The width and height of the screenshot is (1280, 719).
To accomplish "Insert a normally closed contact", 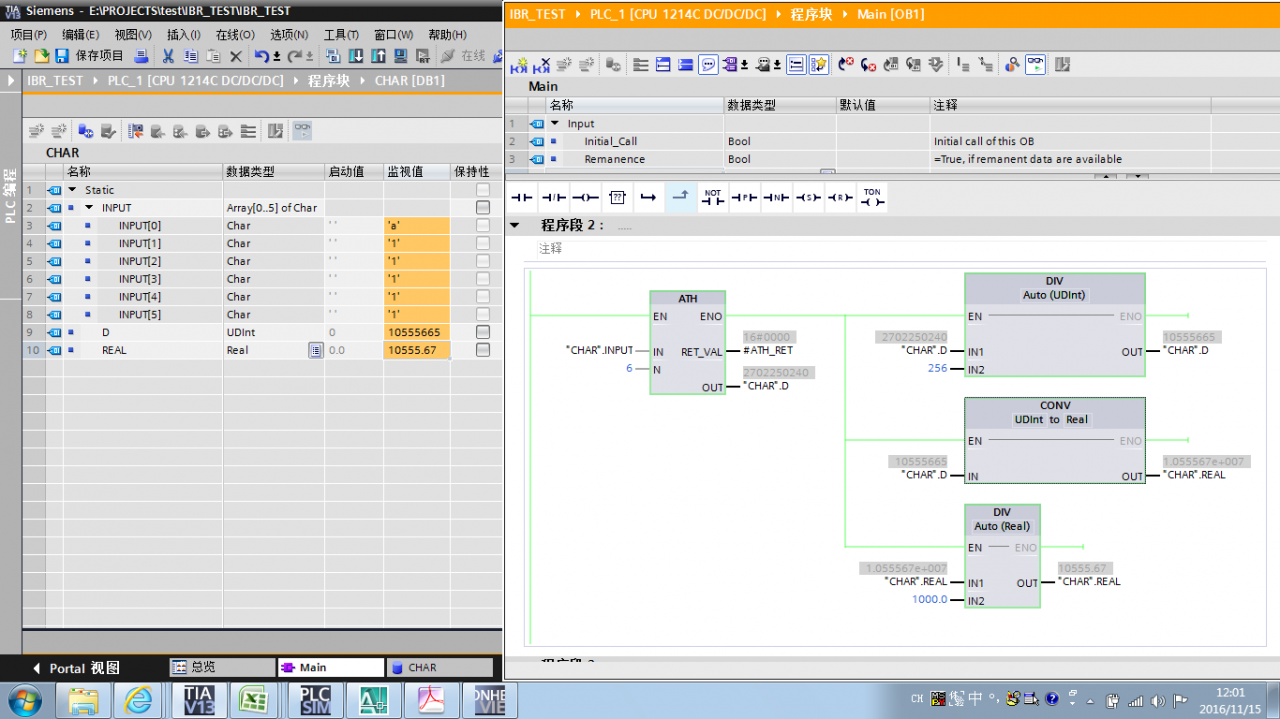I will [553, 197].
